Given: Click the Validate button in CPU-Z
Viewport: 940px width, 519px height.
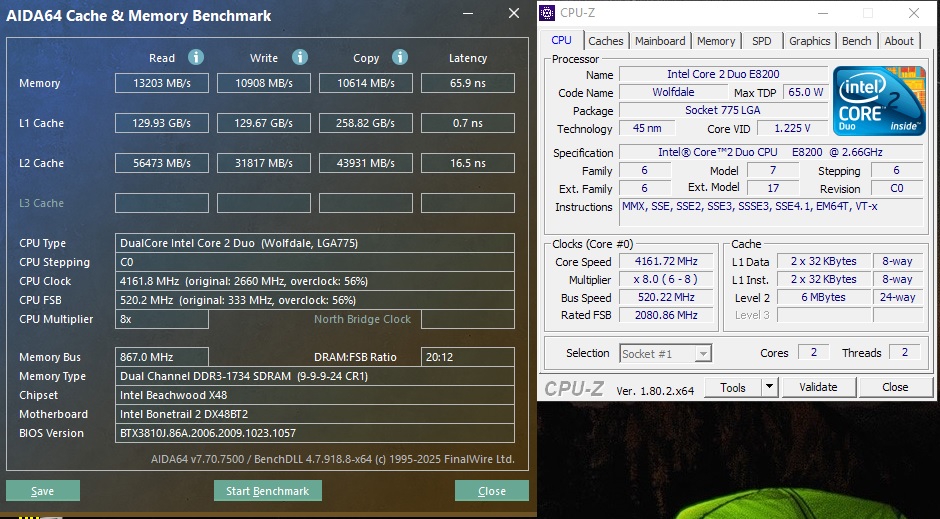Looking at the screenshot, I should [818, 387].
